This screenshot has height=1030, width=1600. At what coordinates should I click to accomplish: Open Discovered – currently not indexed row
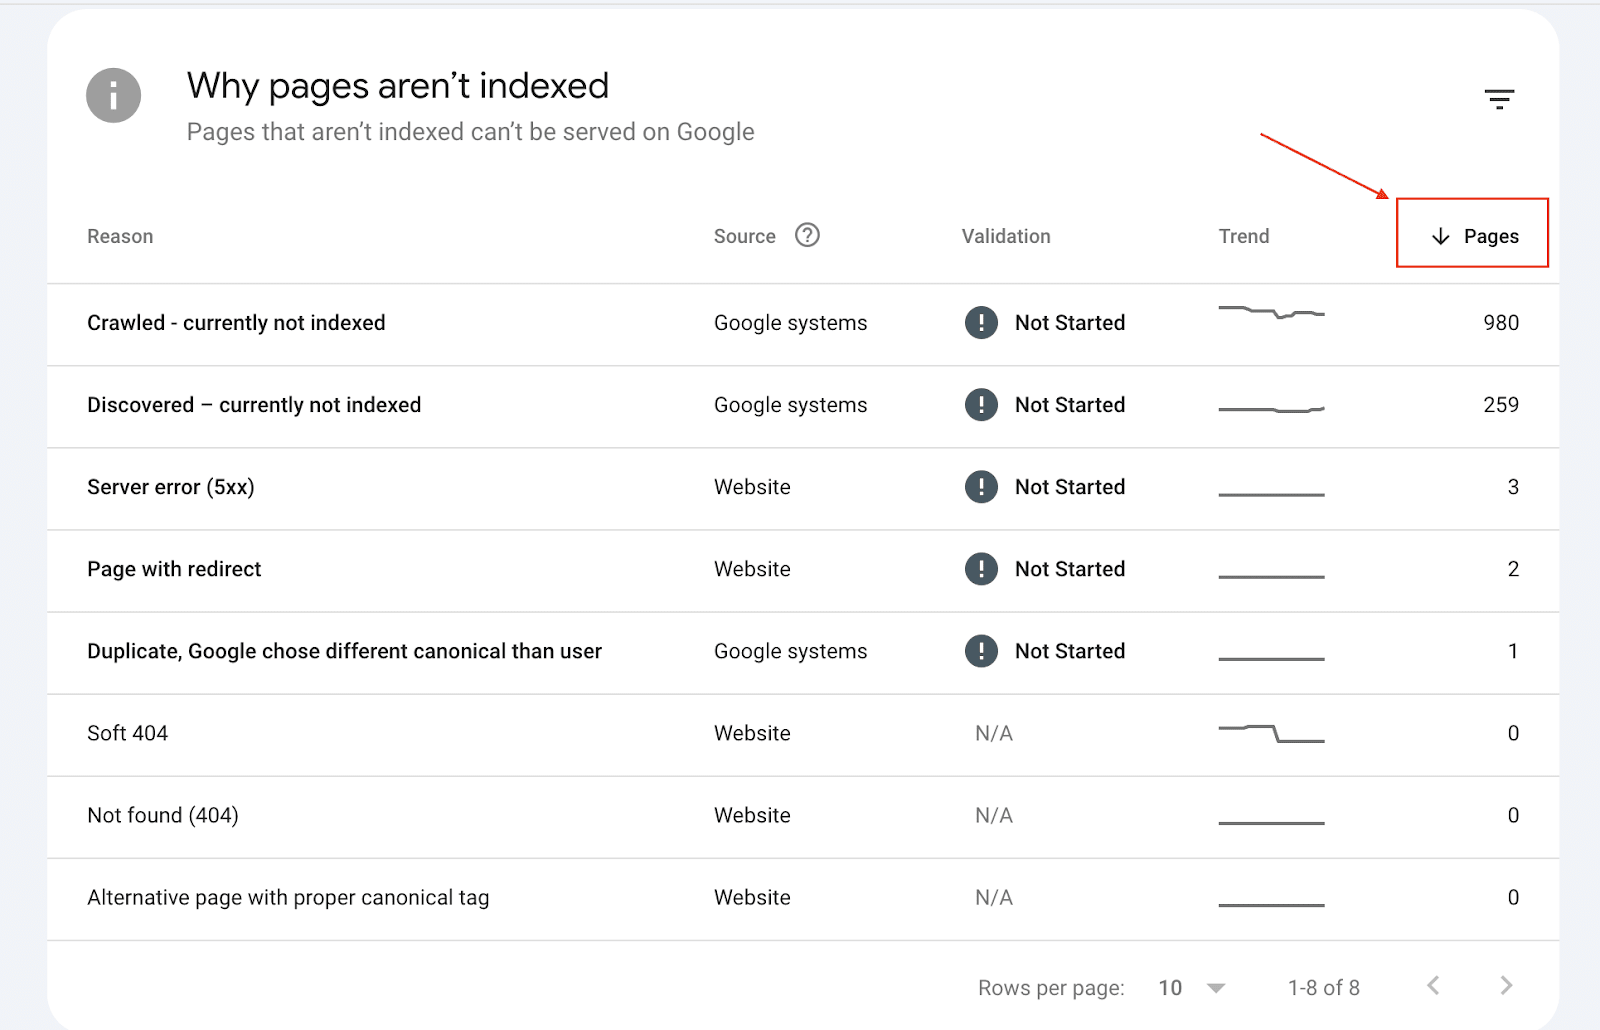point(254,405)
